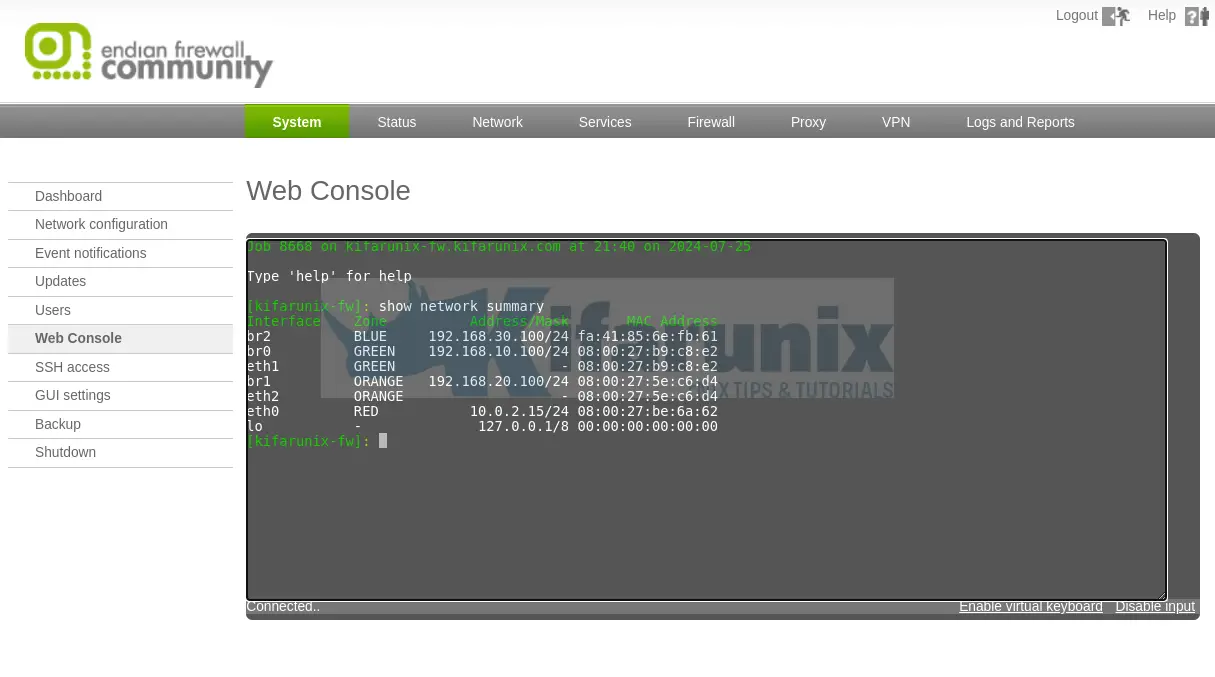The height and width of the screenshot is (677, 1215).
Task: Click the lo loopback interface name
Action: click(255, 426)
